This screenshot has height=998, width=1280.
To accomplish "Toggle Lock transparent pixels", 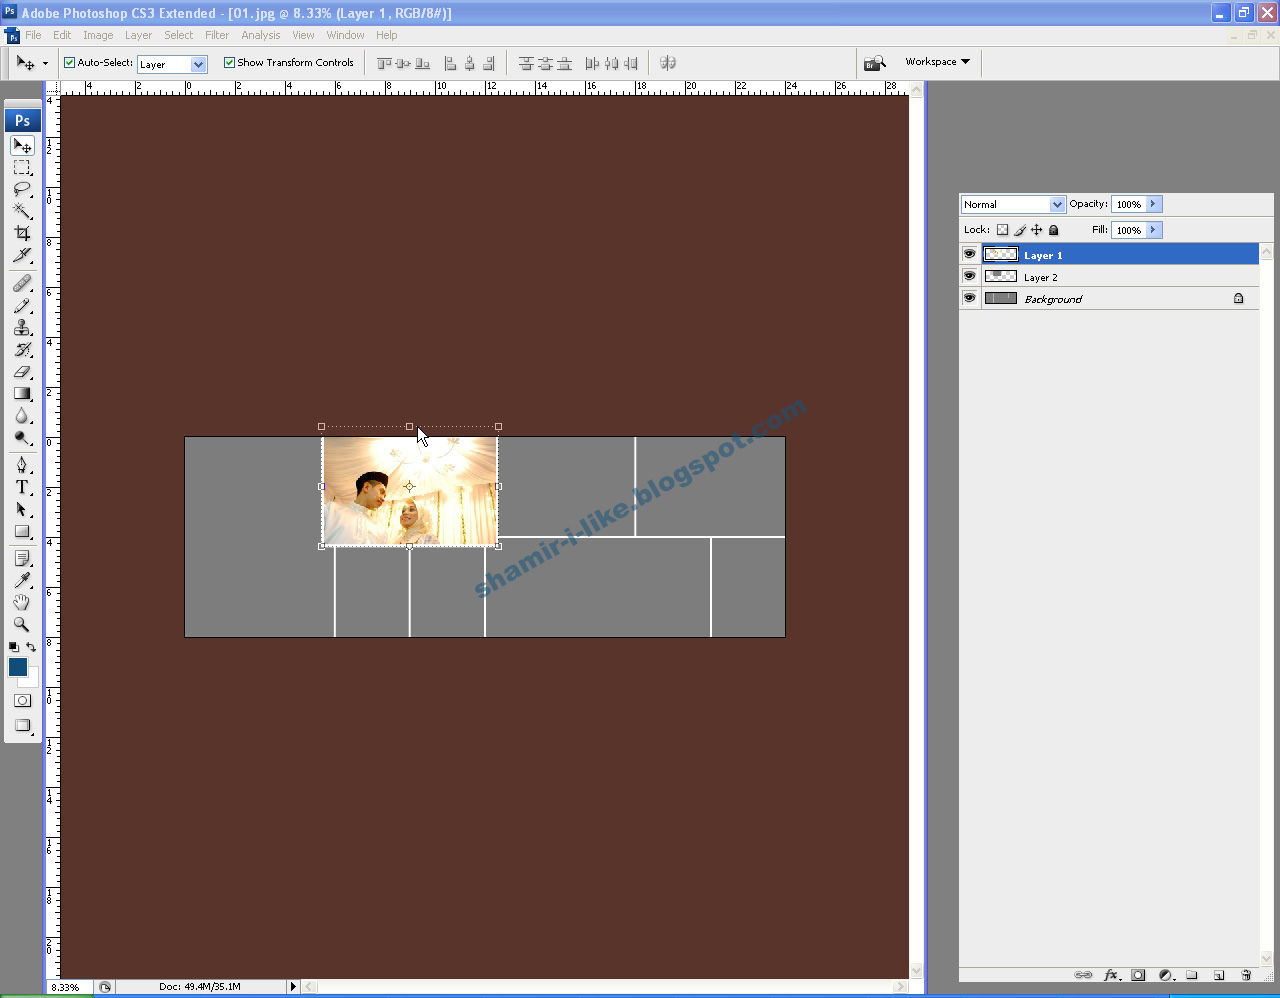I will [x=1003, y=230].
